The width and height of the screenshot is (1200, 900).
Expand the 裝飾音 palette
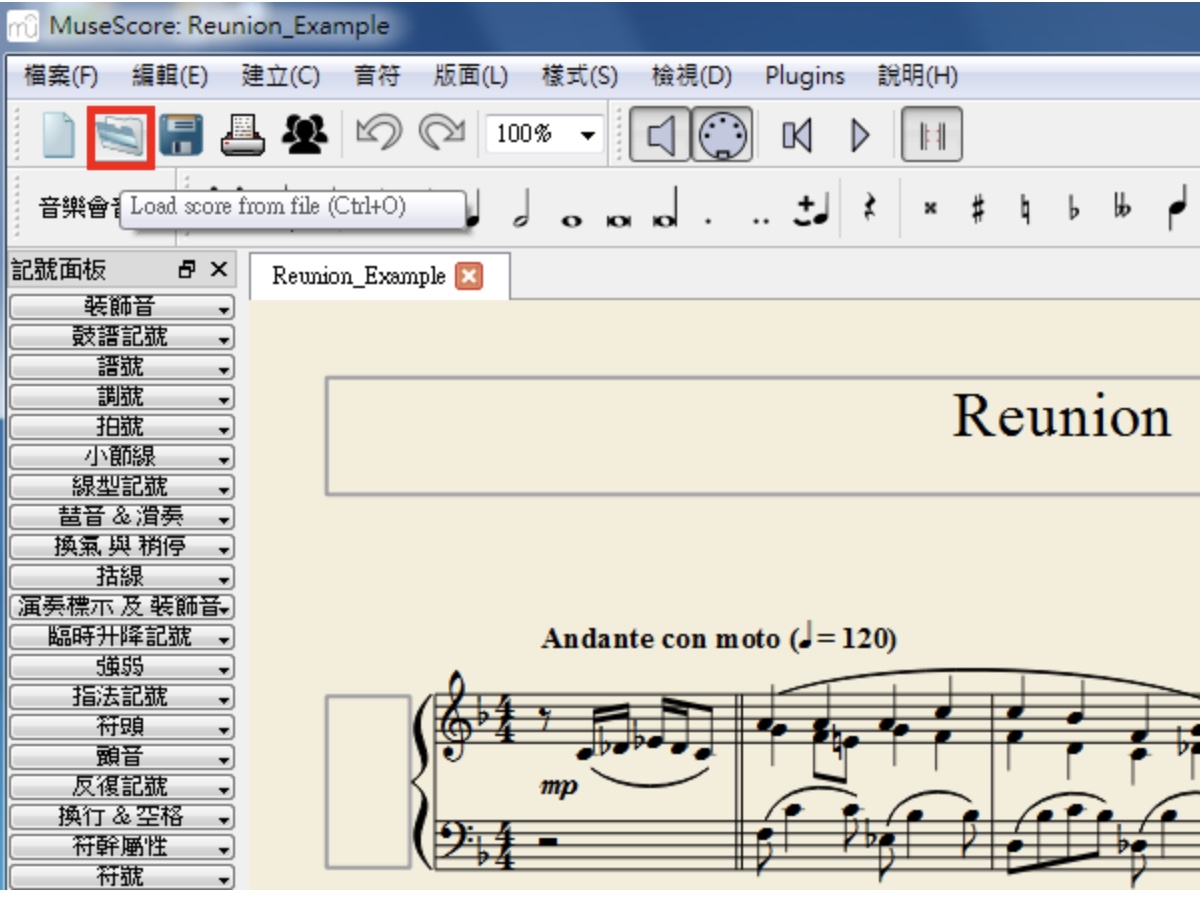click(x=121, y=307)
